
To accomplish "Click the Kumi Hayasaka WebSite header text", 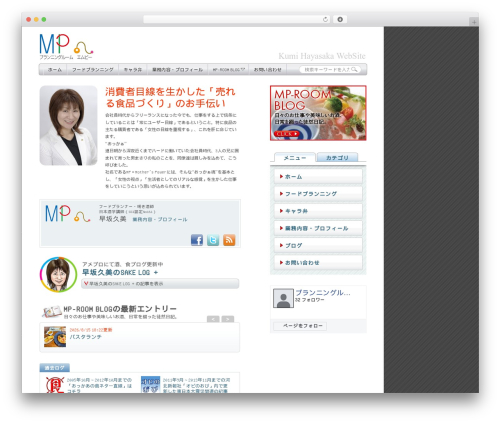I will tap(322, 56).
